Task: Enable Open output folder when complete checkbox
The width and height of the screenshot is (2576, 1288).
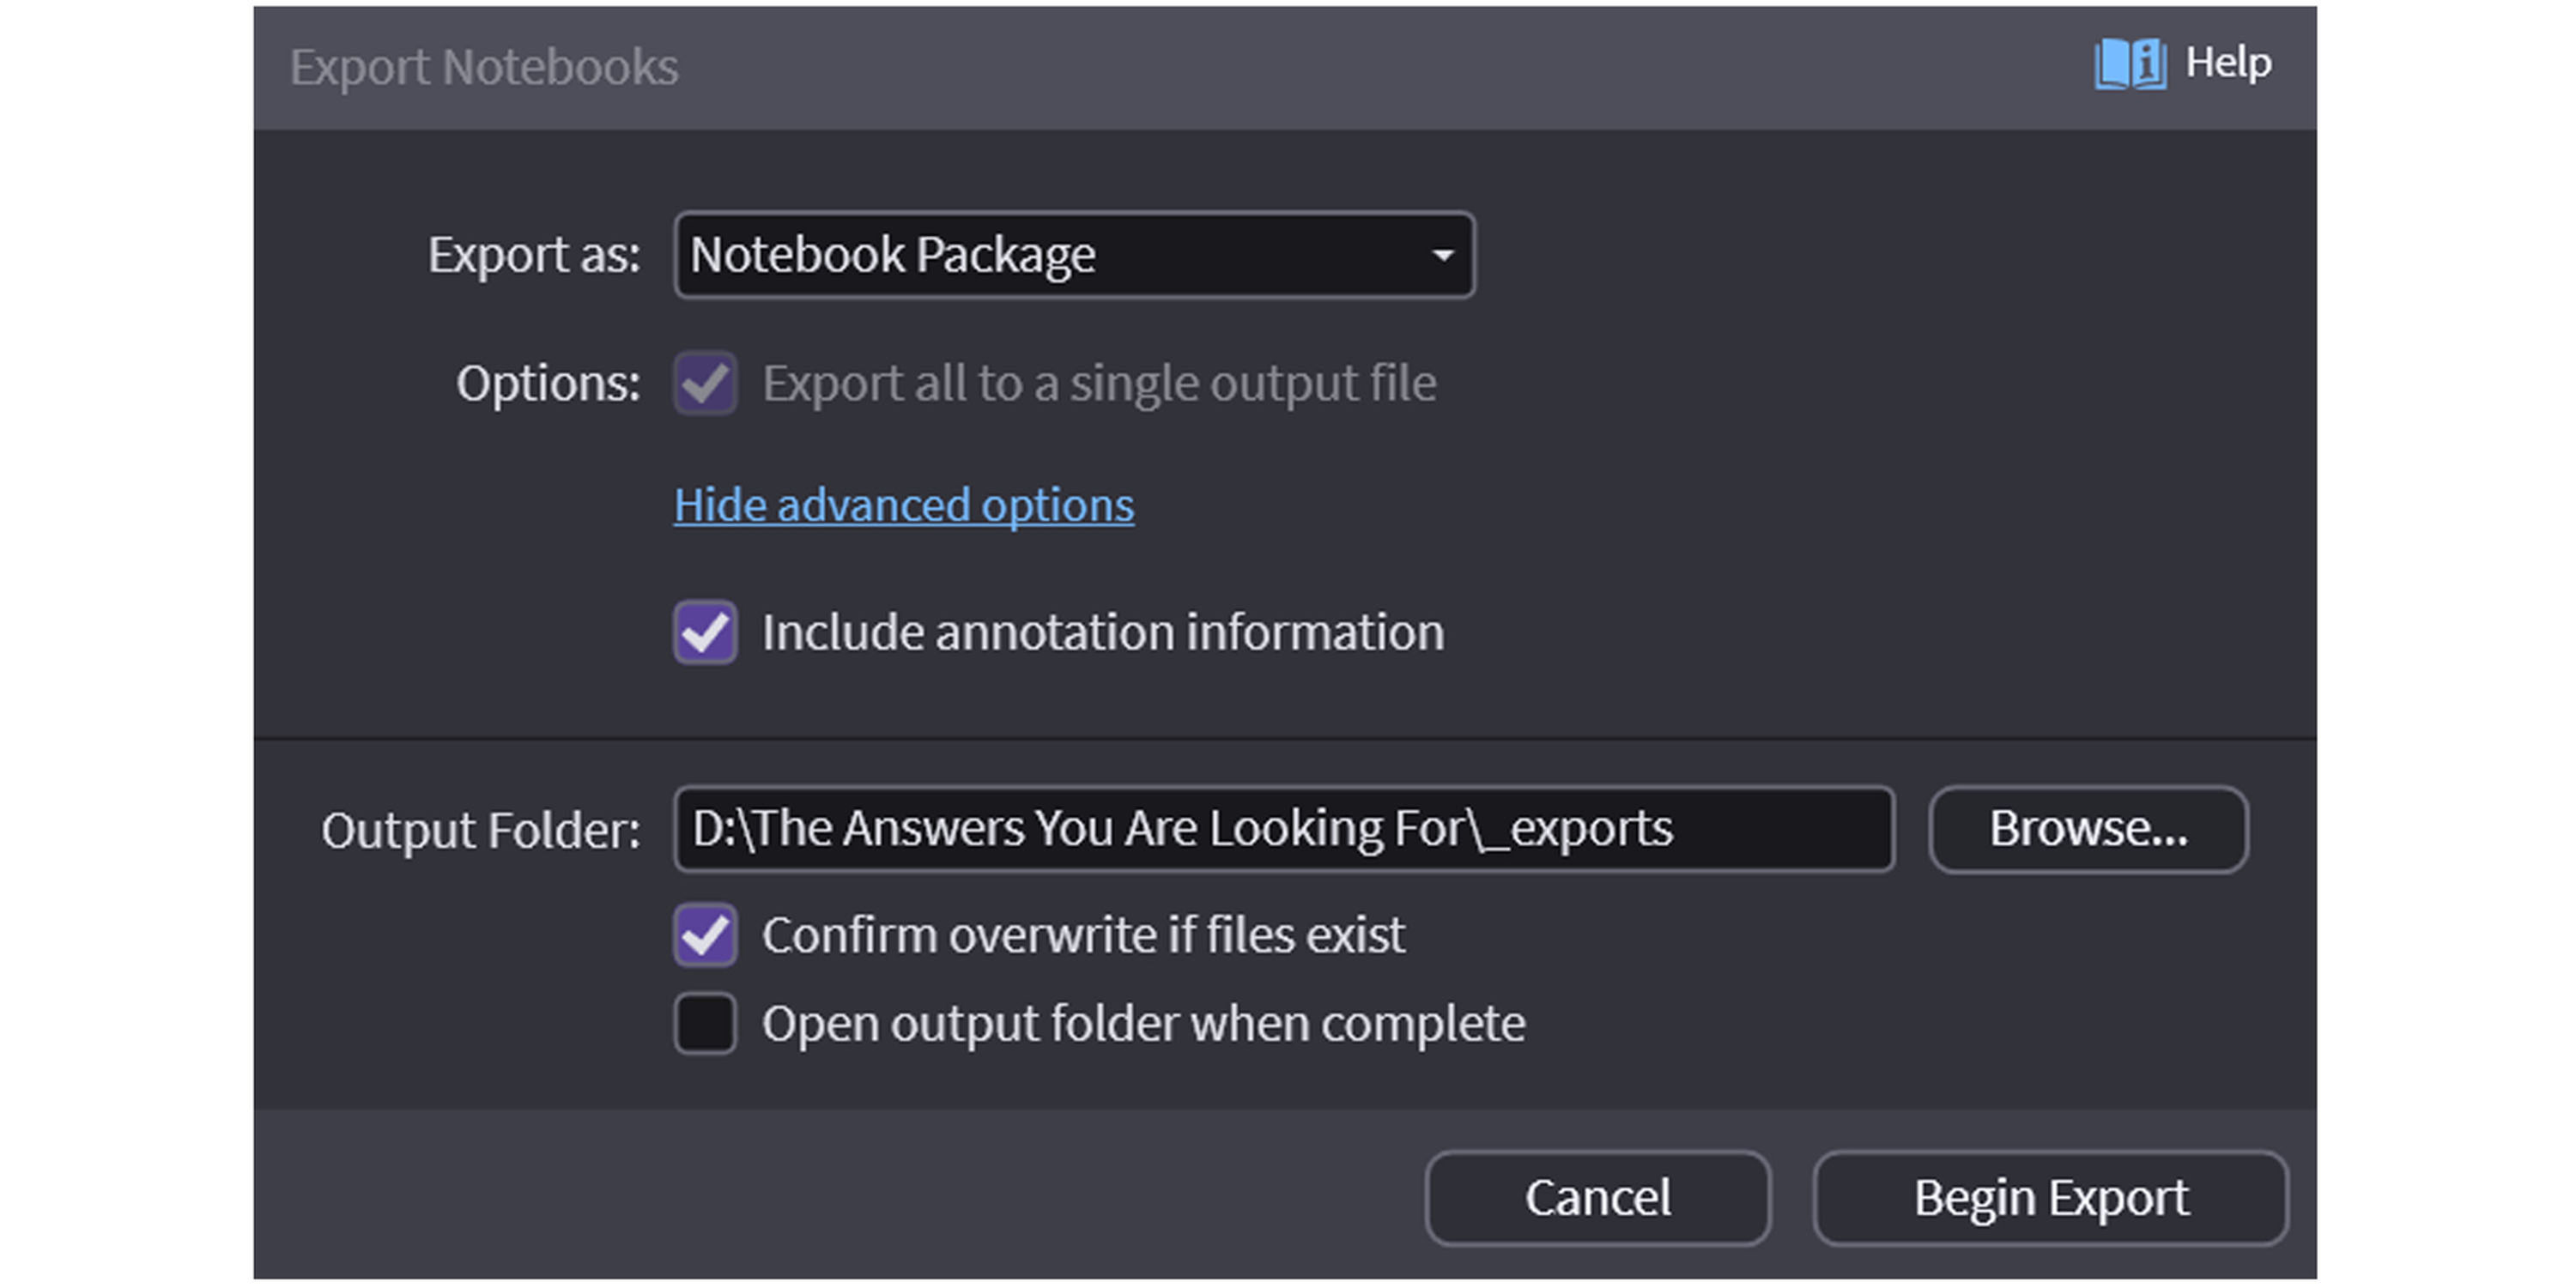Action: (705, 1024)
